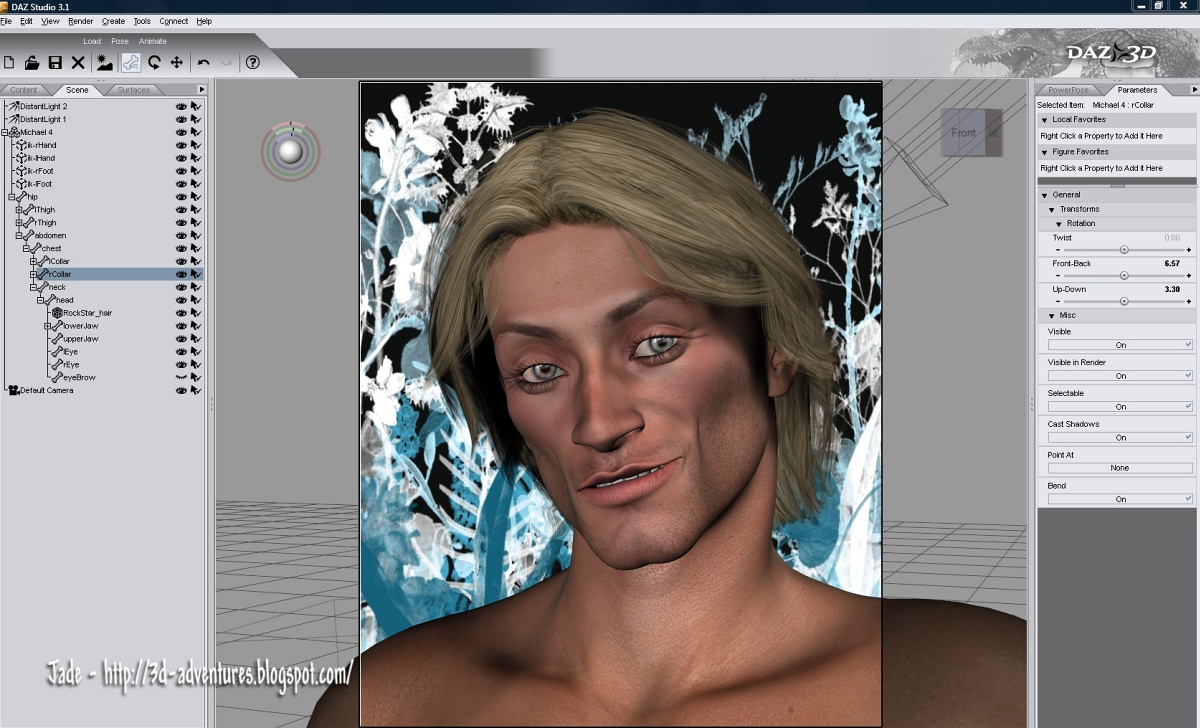Select the Rotate tool icon
The height and width of the screenshot is (728, 1200).
click(x=155, y=62)
